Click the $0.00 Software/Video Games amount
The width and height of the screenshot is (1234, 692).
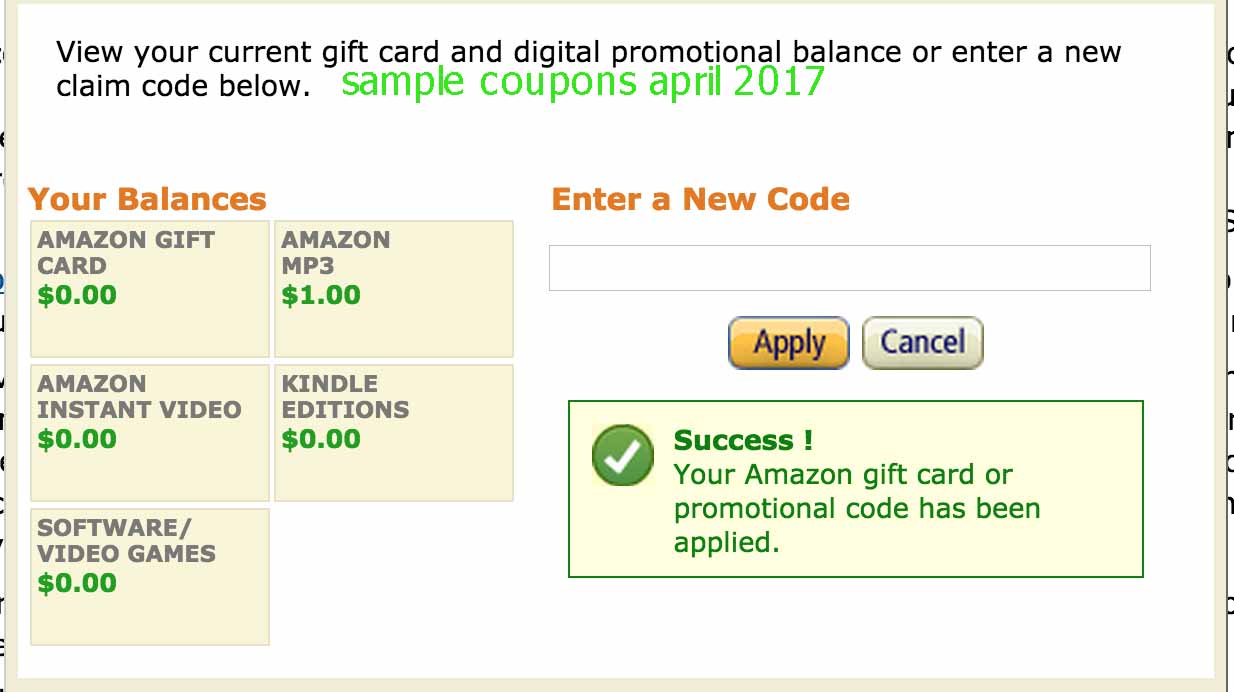coord(77,584)
